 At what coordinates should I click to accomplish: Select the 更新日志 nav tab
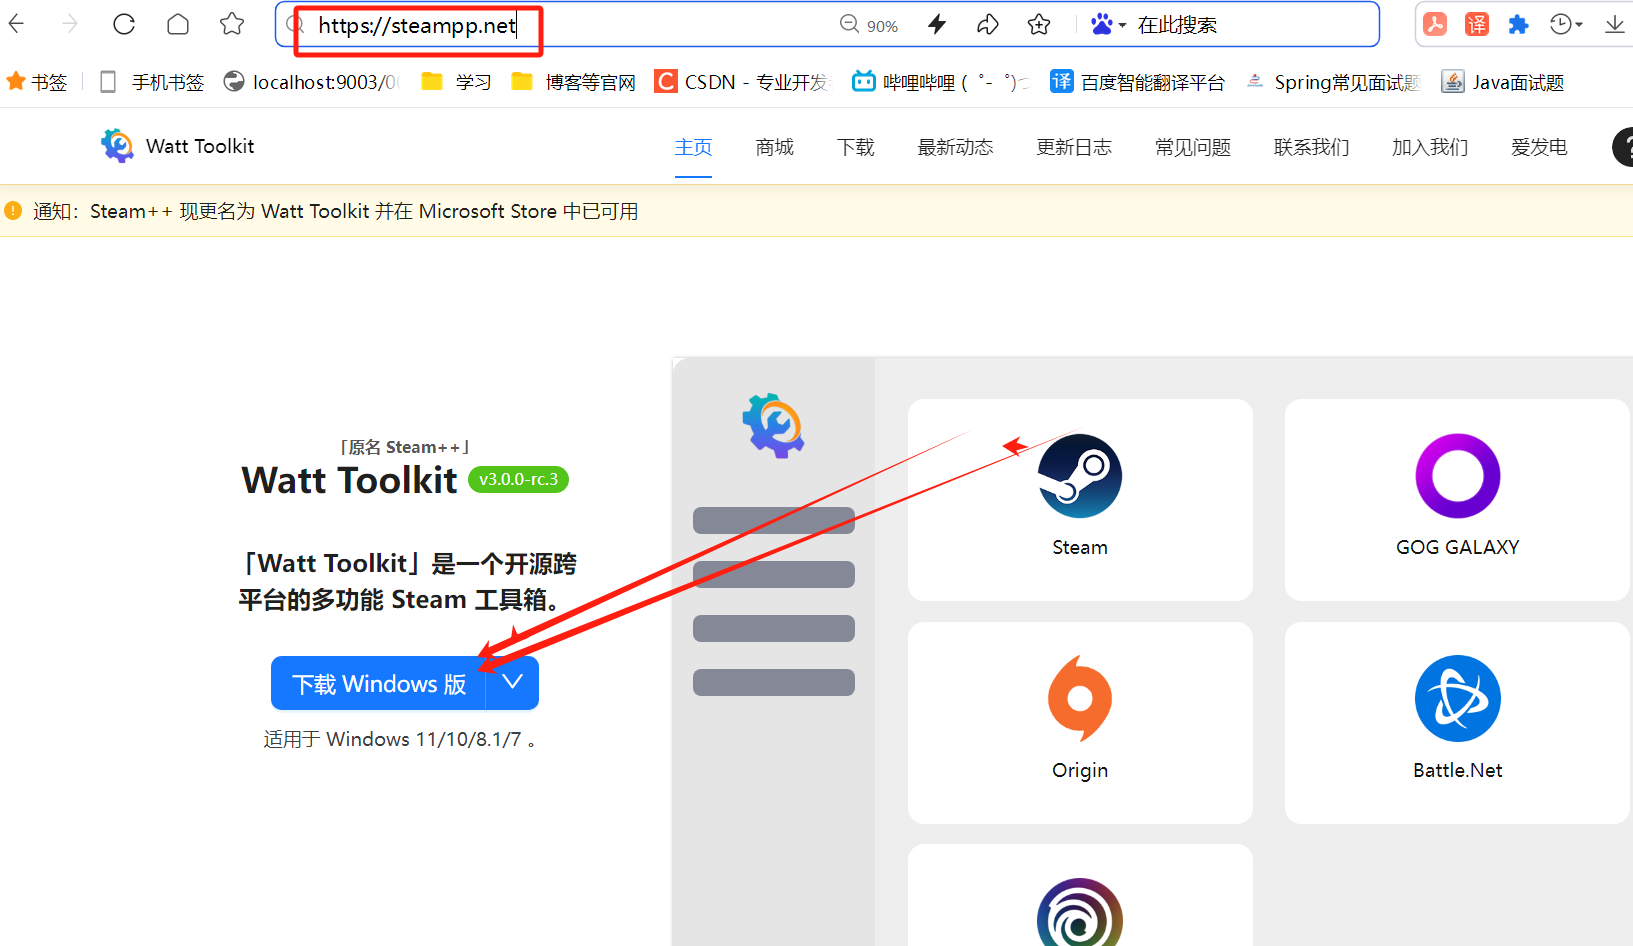coord(1074,147)
